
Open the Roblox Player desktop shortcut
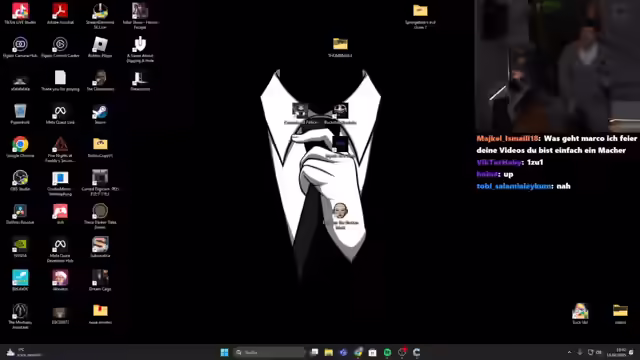click(100, 47)
